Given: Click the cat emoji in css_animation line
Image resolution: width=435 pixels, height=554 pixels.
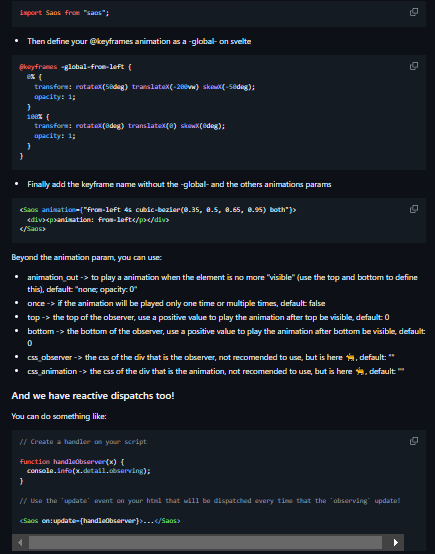Looking at the screenshot, I should coord(360,372).
